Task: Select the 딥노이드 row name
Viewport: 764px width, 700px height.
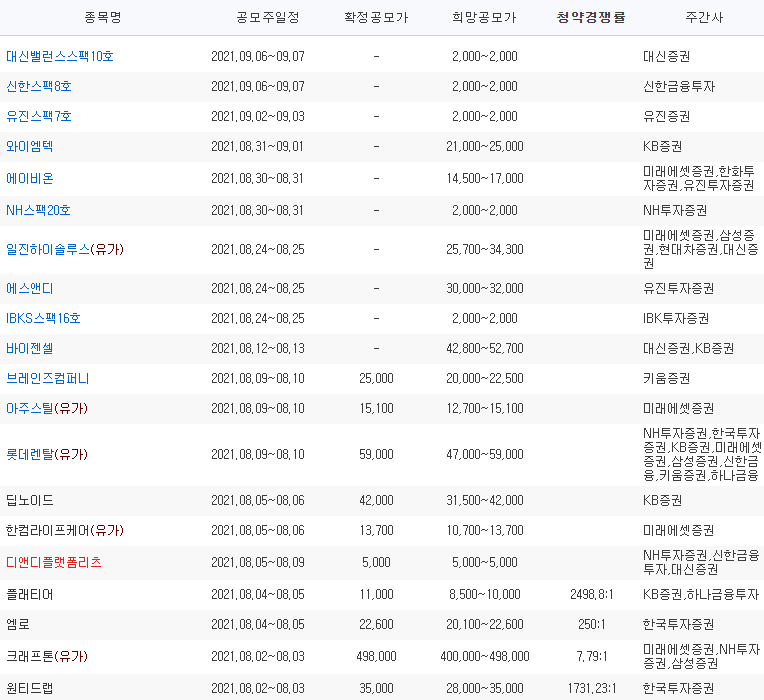Action: 29,501
